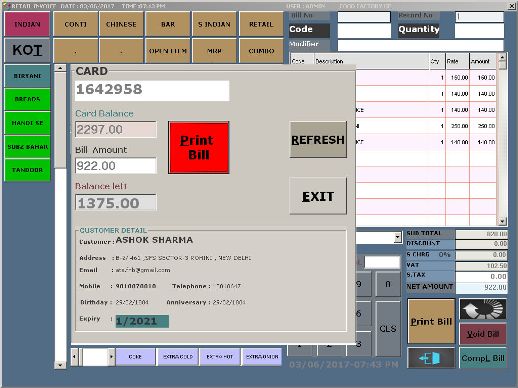Click the KOT button

pos(27,50)
